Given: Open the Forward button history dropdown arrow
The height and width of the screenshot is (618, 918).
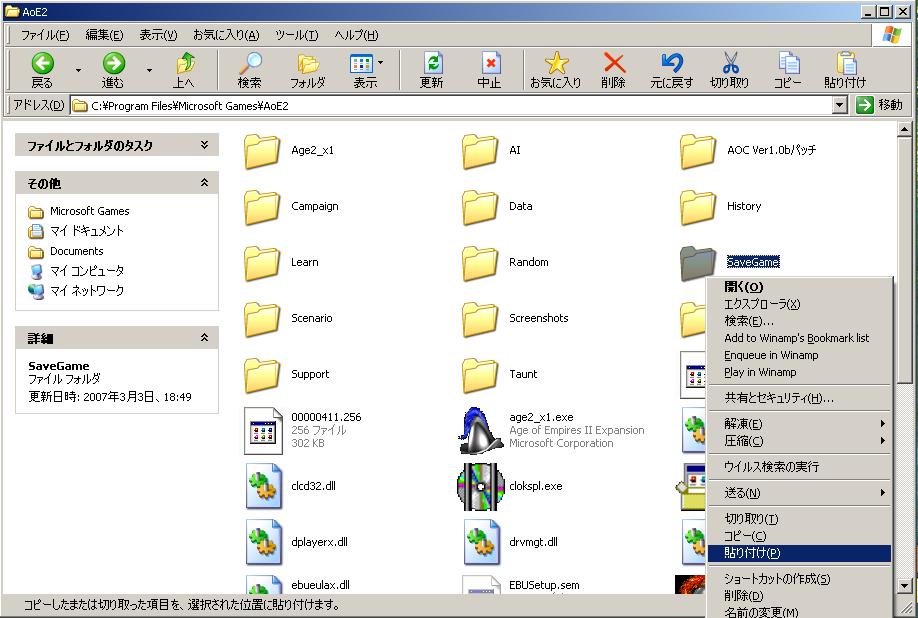Looking at the screenshot, I should coord(149,70).
